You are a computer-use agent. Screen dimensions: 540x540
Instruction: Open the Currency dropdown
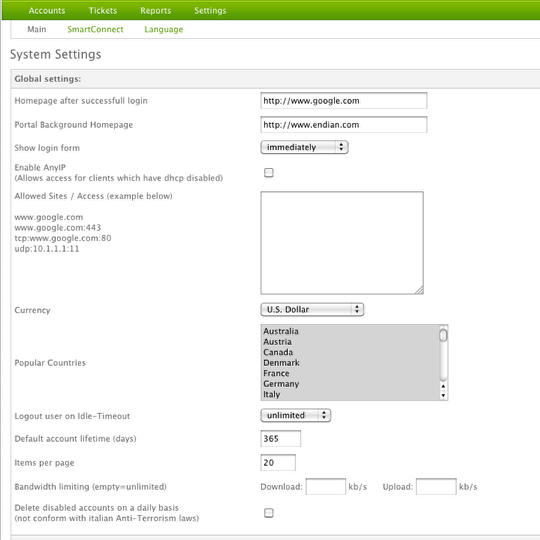point(312,309)
